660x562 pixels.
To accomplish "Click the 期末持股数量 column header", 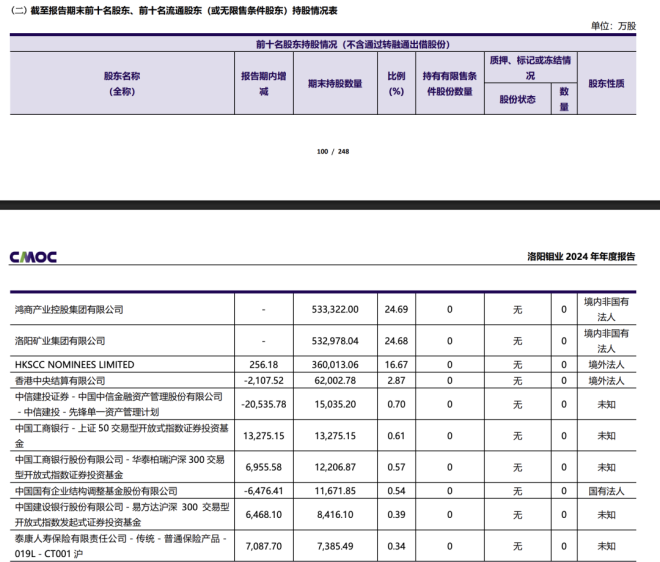I will point(335,83).
